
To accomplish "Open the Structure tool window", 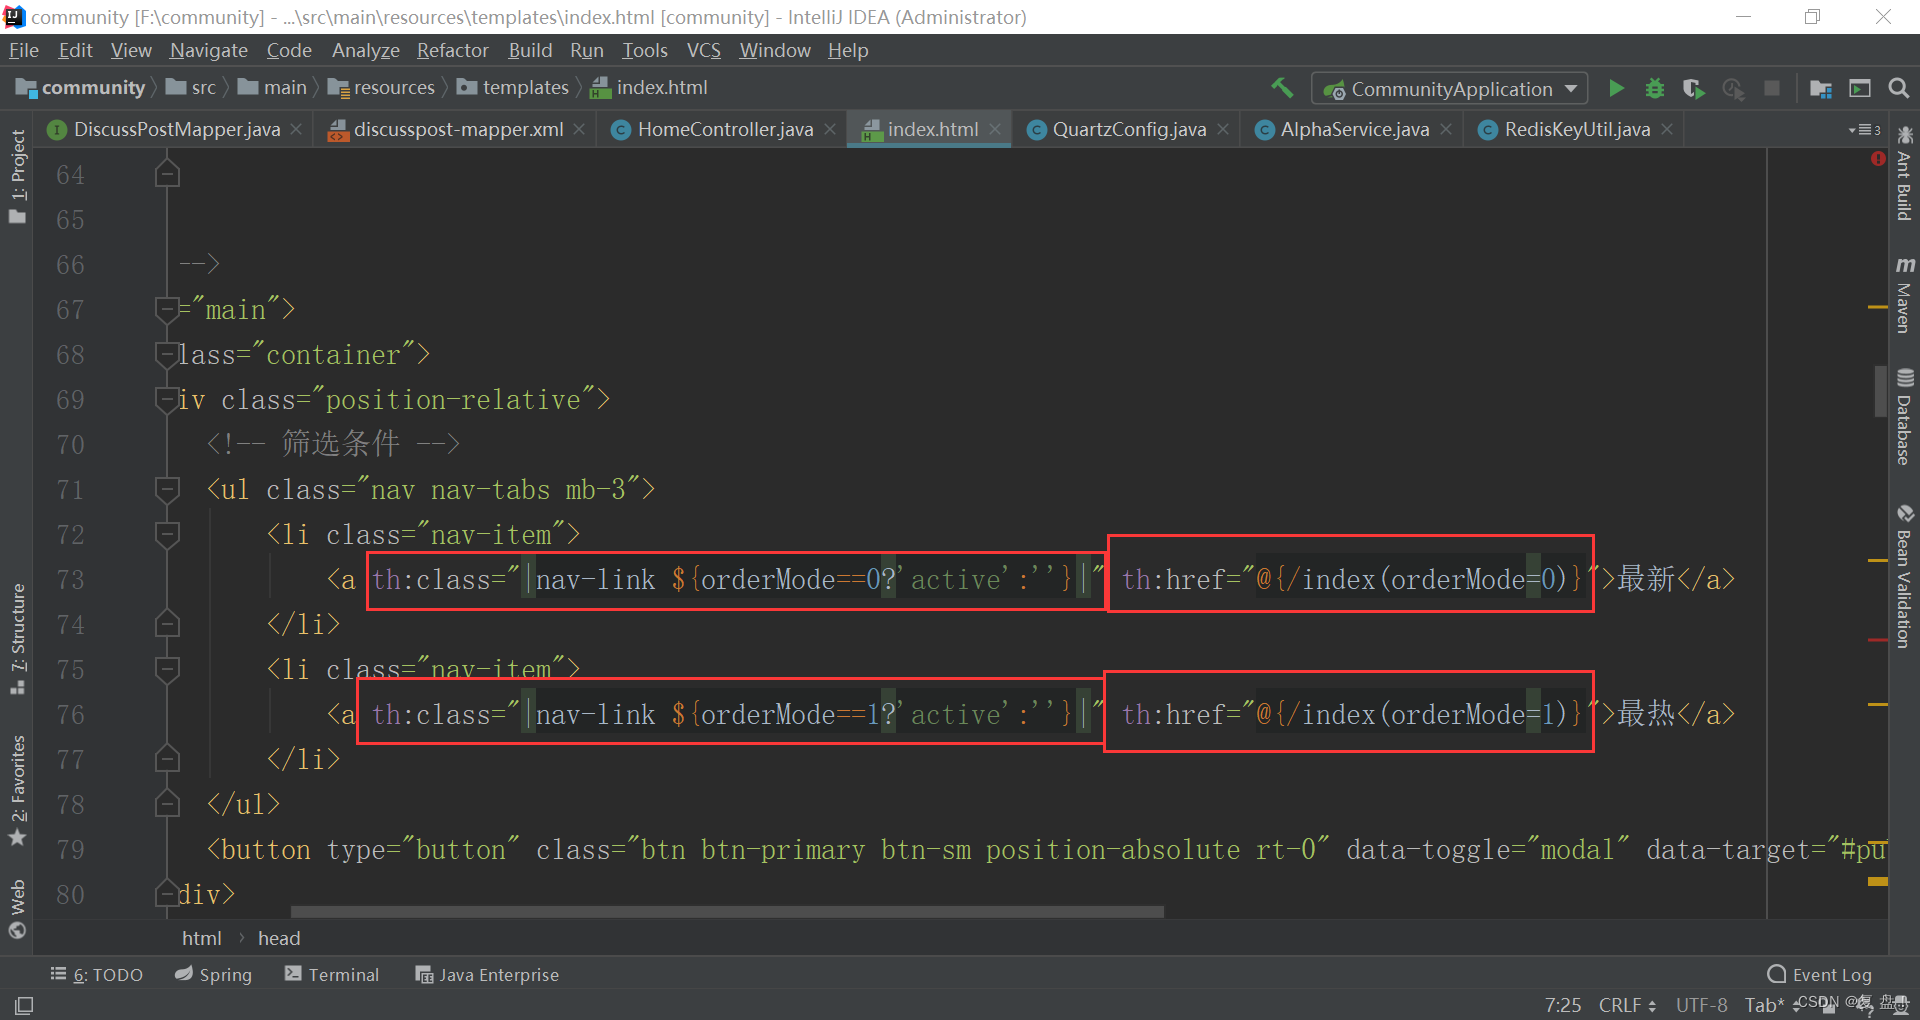I will [17, 638].
